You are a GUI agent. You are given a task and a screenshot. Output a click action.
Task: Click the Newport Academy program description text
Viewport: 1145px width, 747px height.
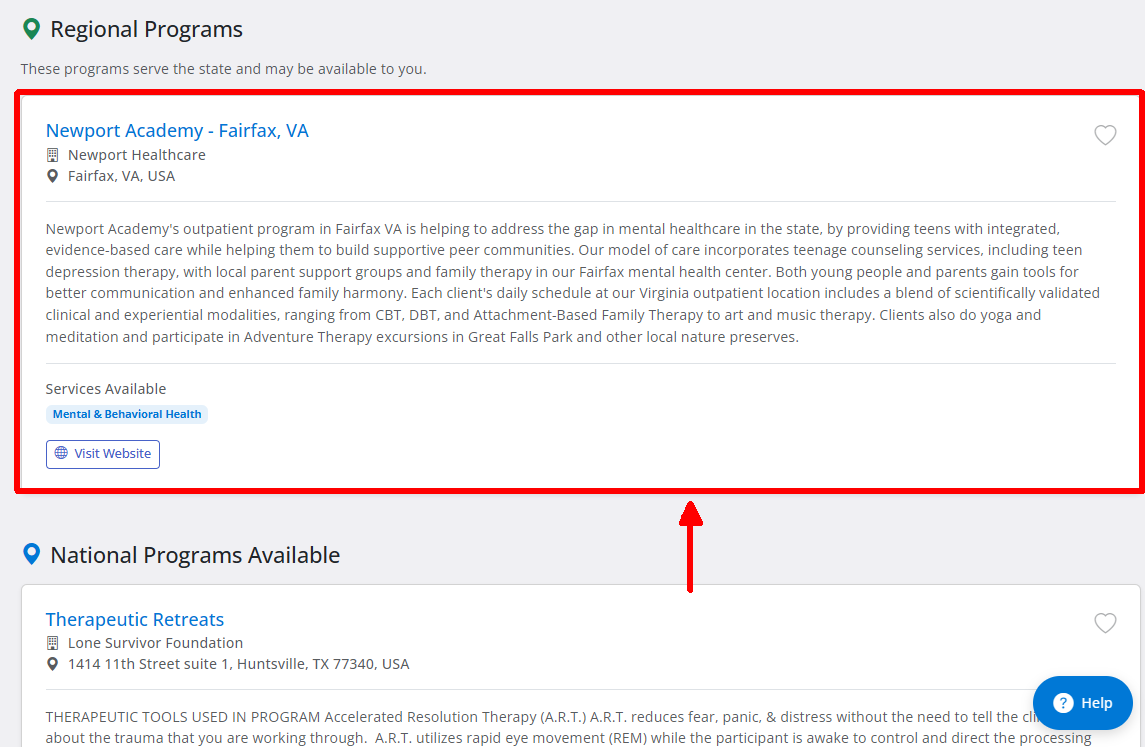(573, 283)
